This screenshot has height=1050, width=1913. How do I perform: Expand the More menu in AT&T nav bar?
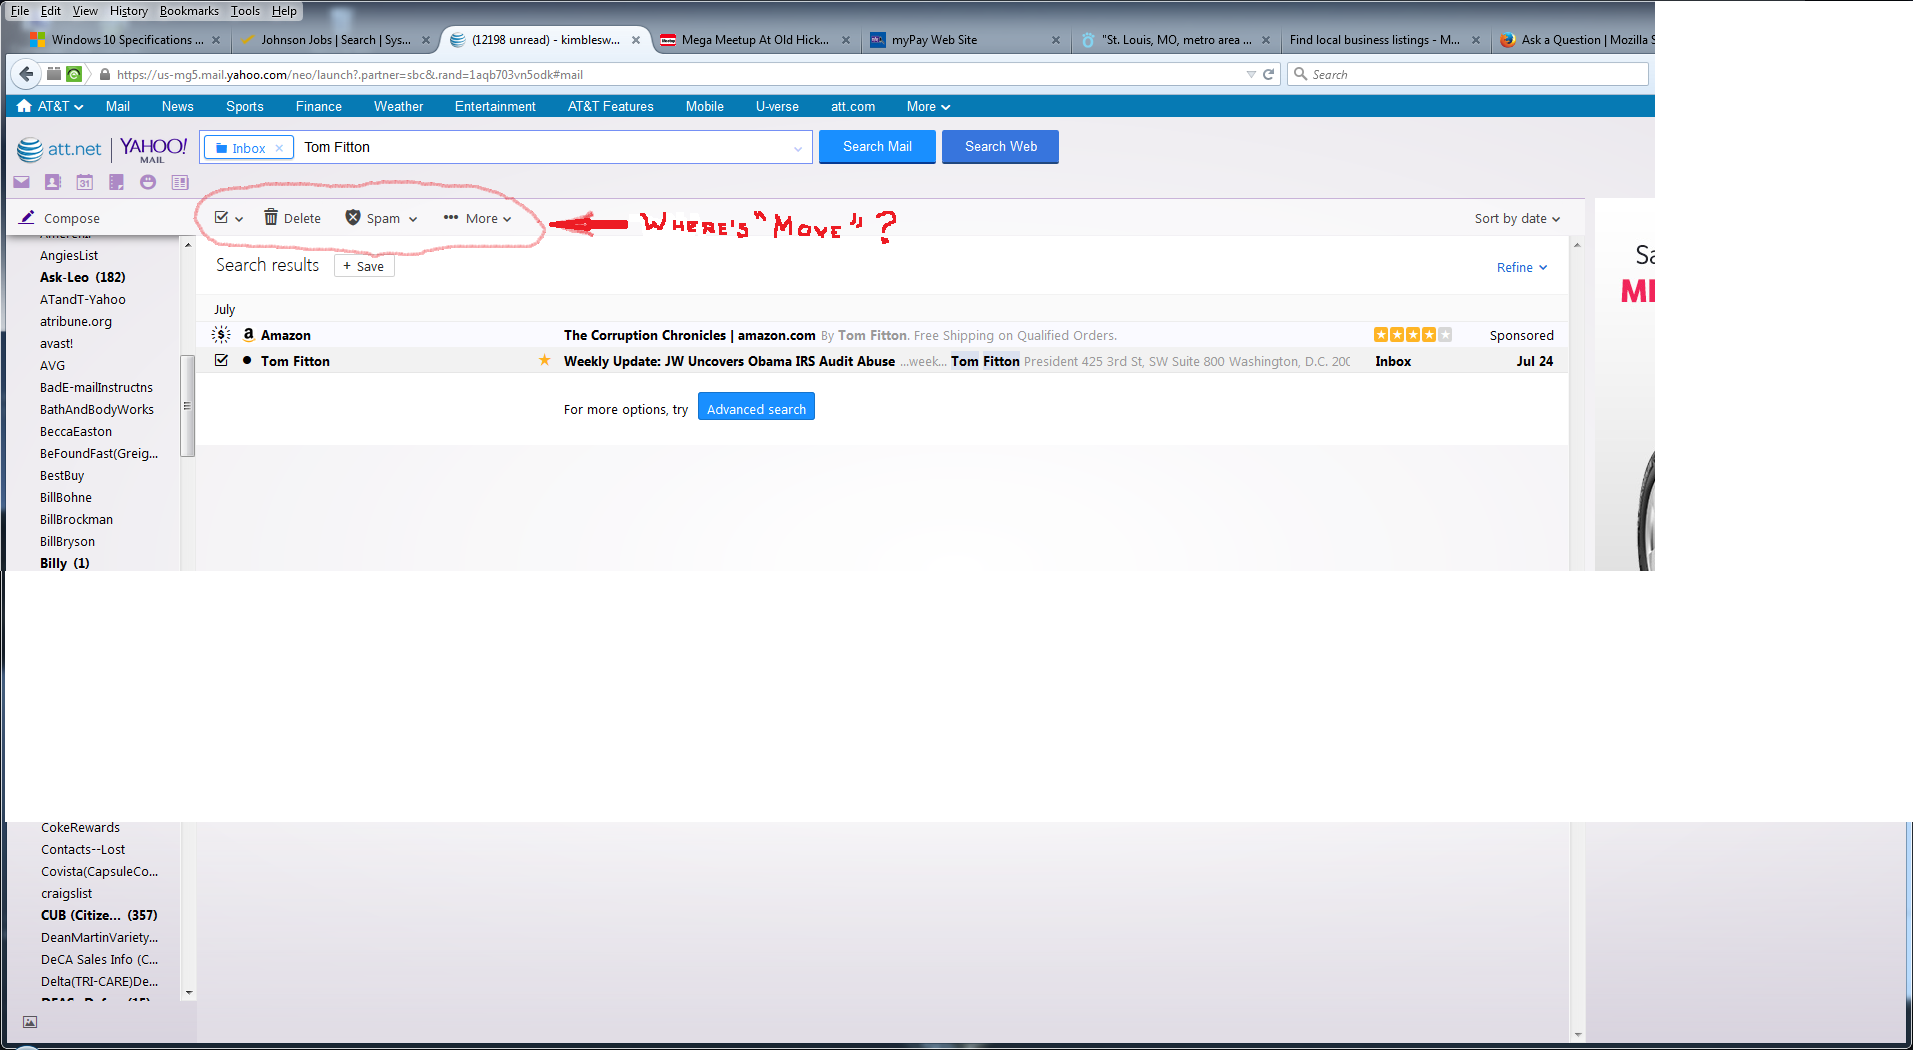pyautogui.click(x=928, y=106)
